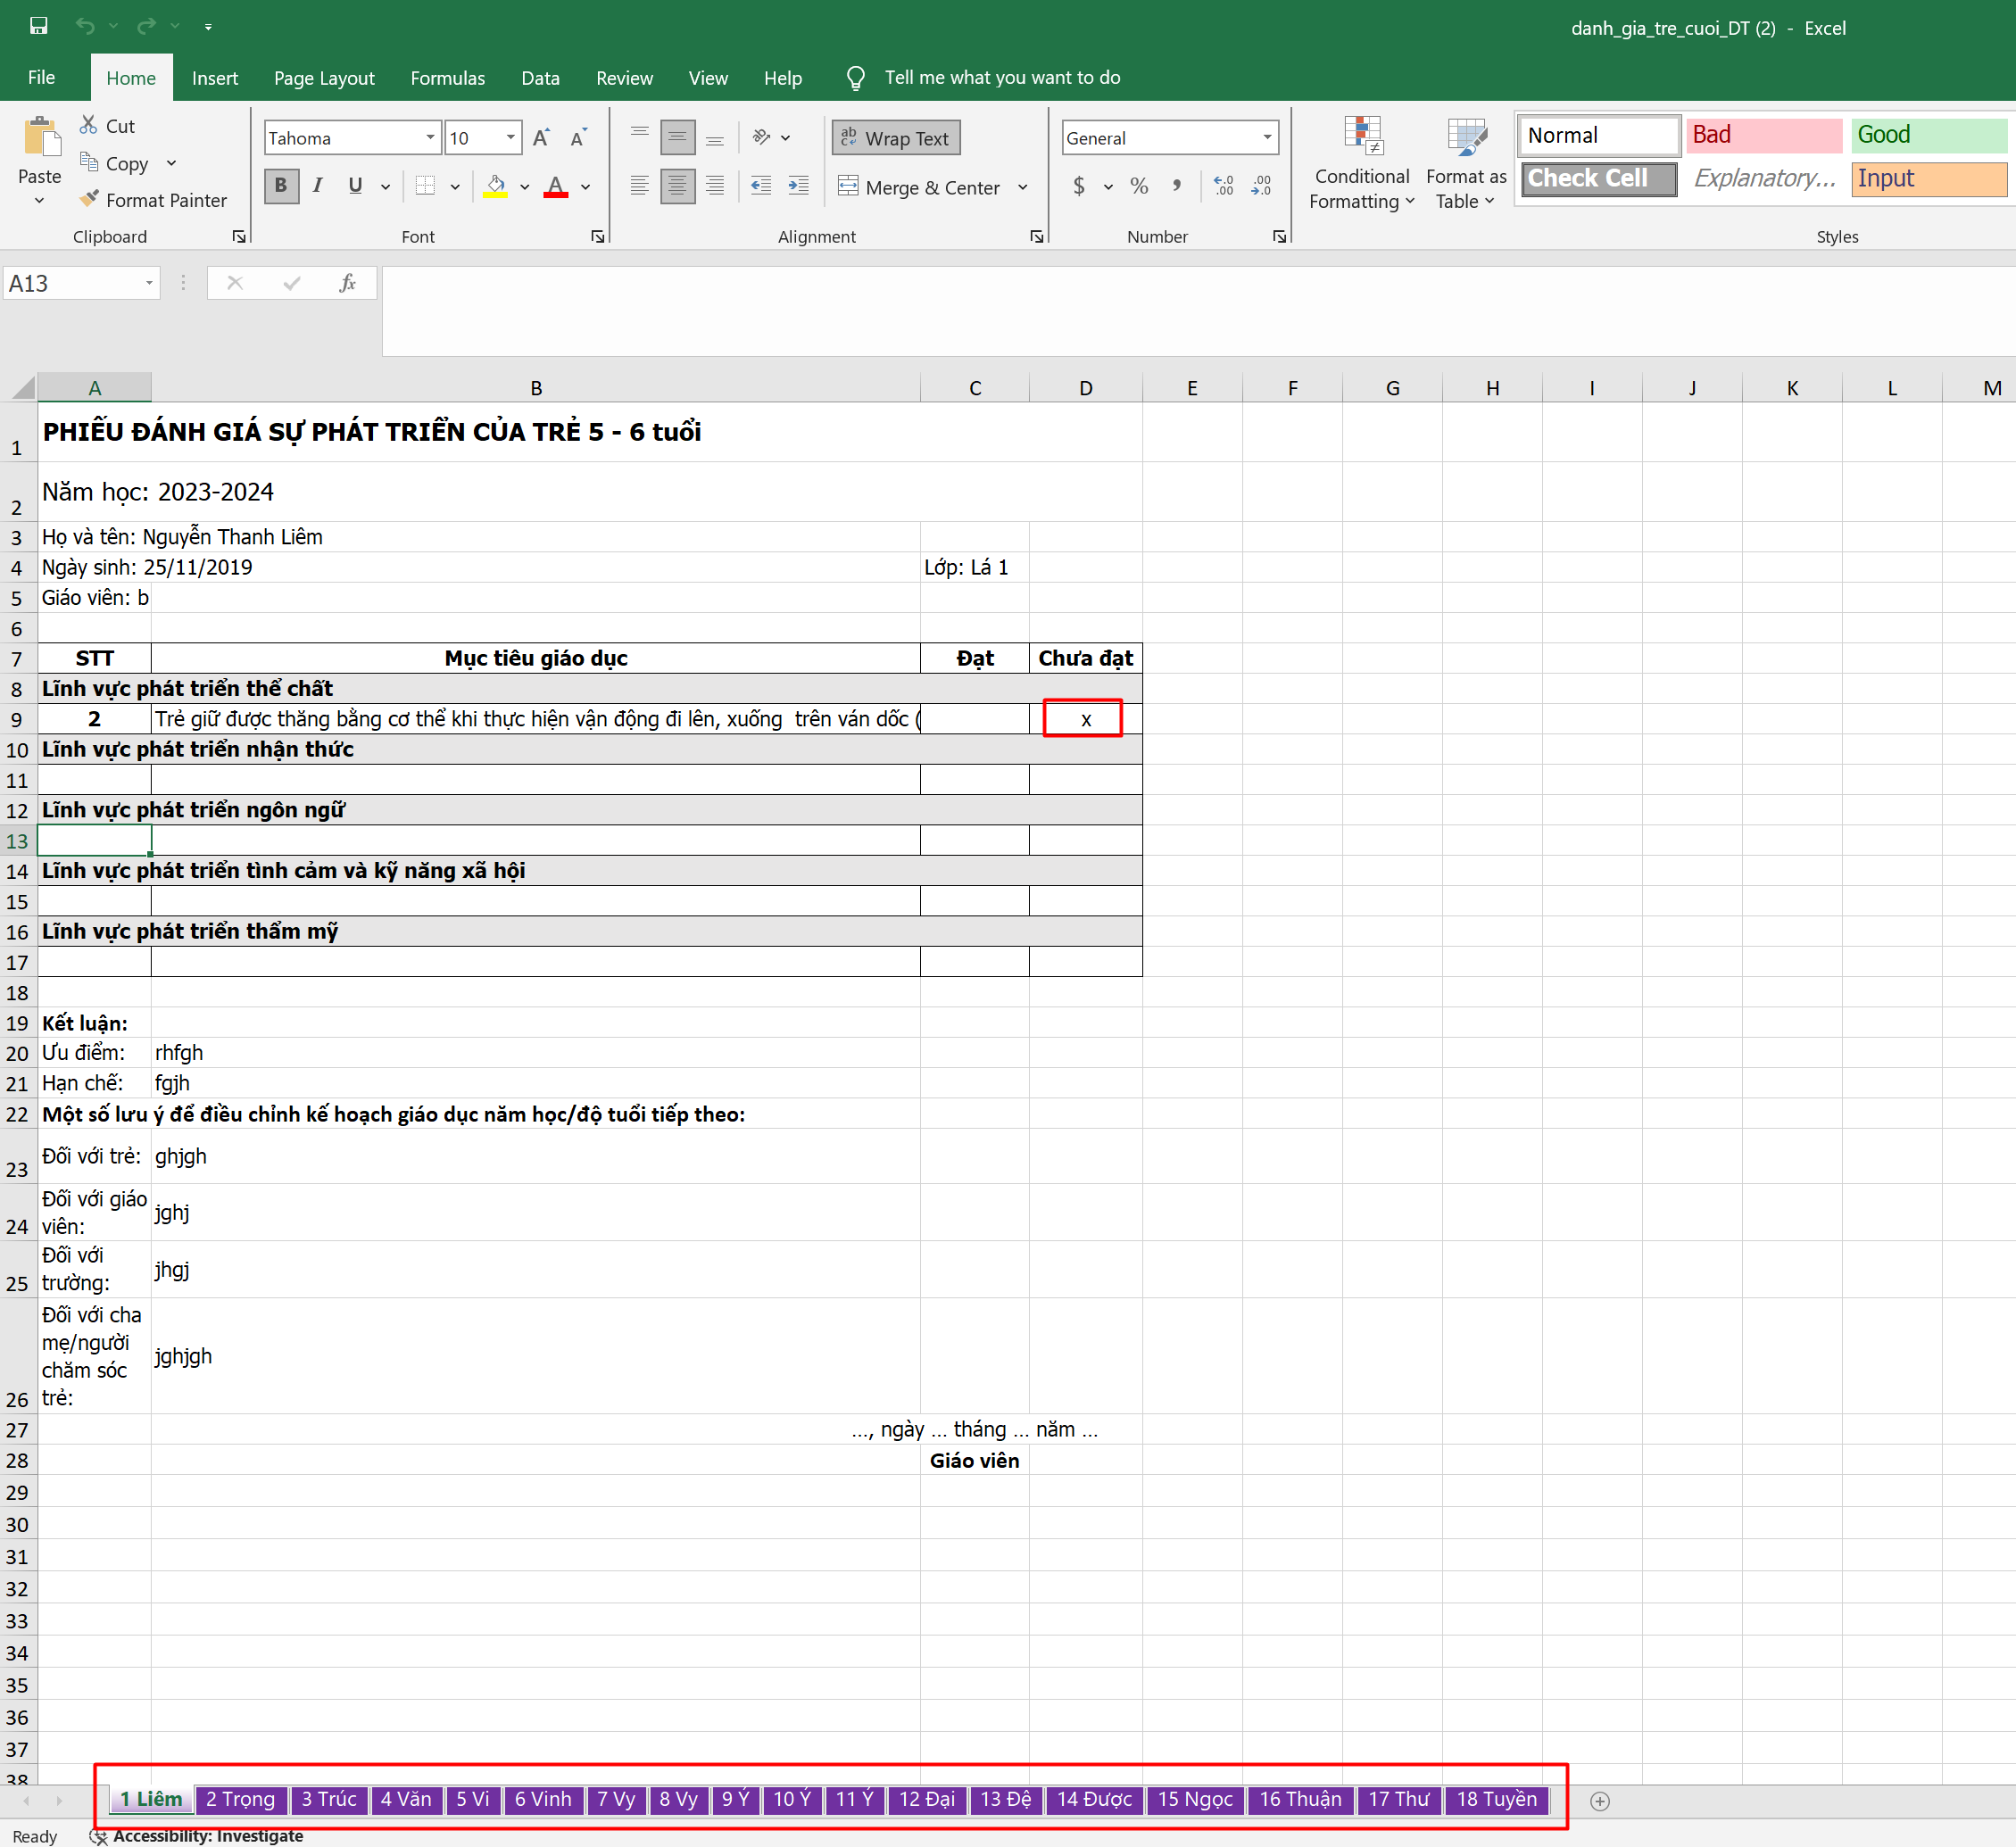Open the Merge & Center dropdown arrow

[1022, 187]
